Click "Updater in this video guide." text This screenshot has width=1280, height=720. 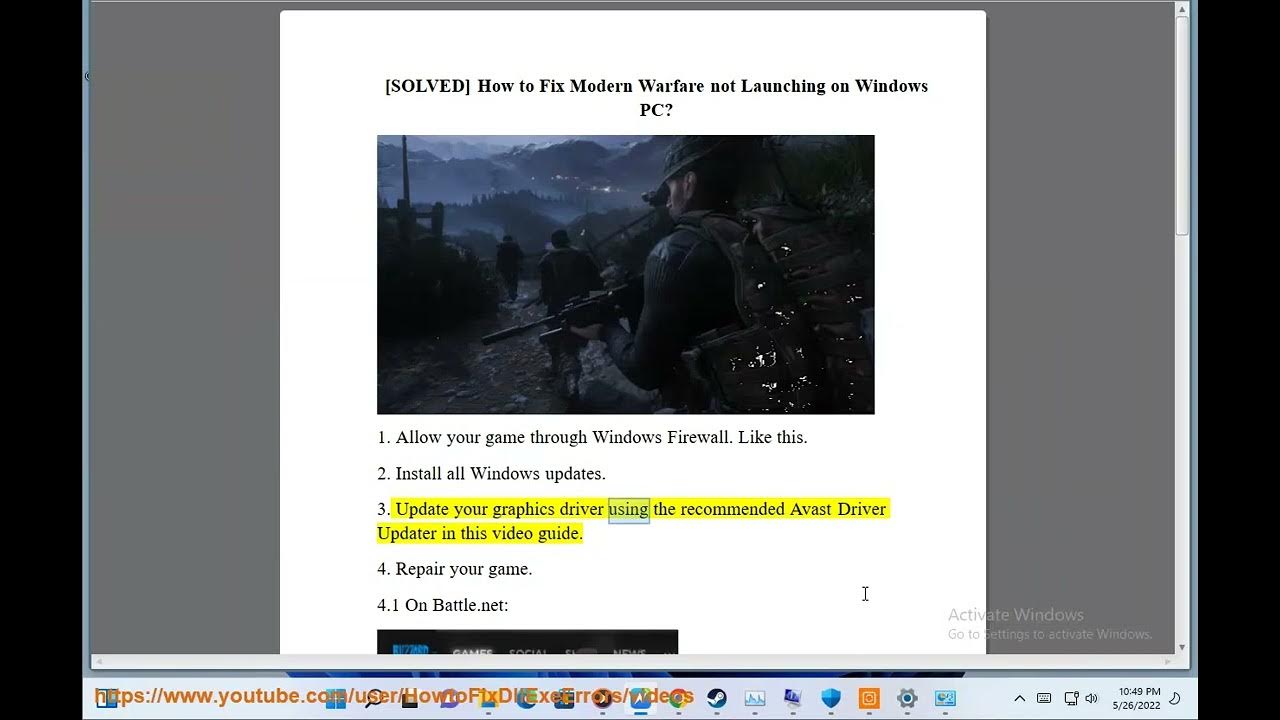480,533
